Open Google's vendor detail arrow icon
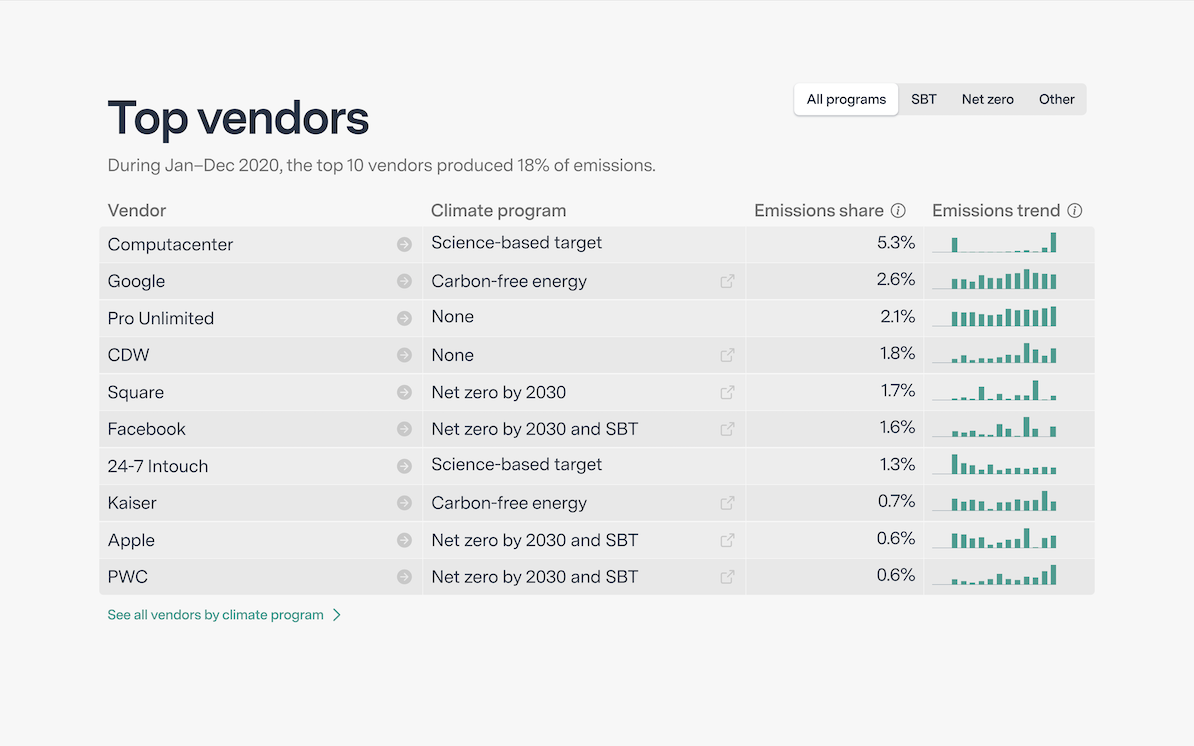 pyautogui.click(x=404, y=281)
